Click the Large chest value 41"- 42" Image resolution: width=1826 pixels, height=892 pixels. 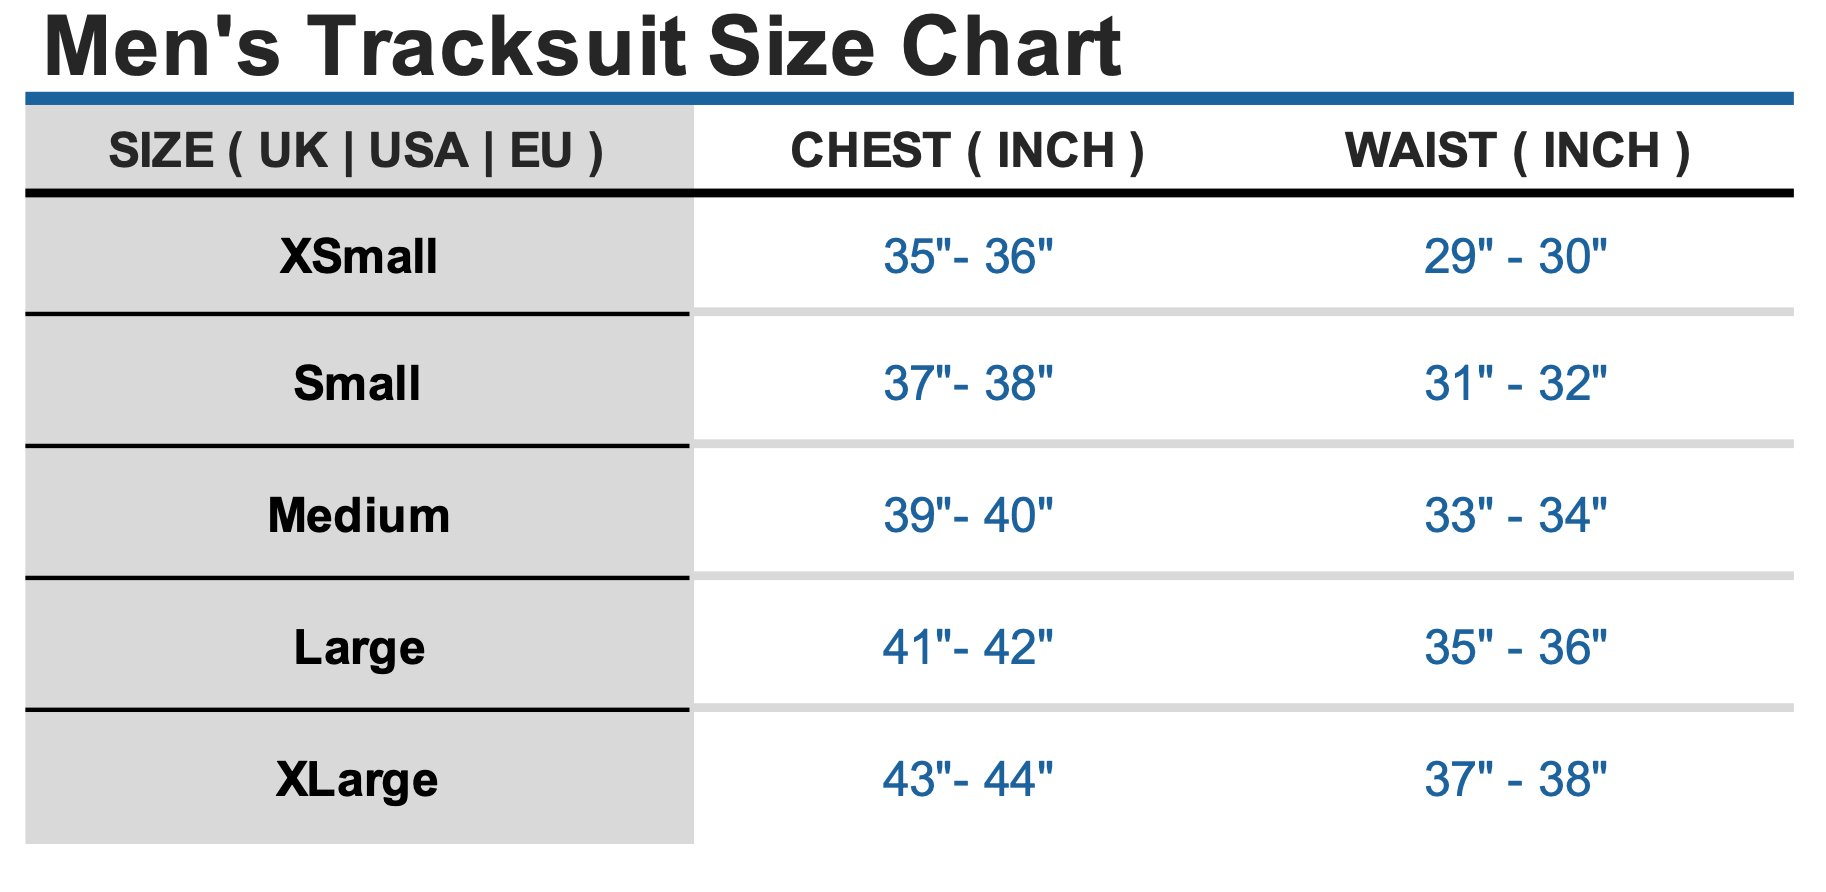[967, 648]
